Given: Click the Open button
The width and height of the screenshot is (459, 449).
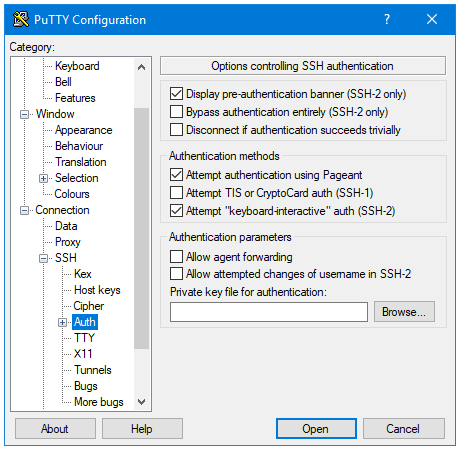Looking at the screenshot, I should tap(316, 428).
